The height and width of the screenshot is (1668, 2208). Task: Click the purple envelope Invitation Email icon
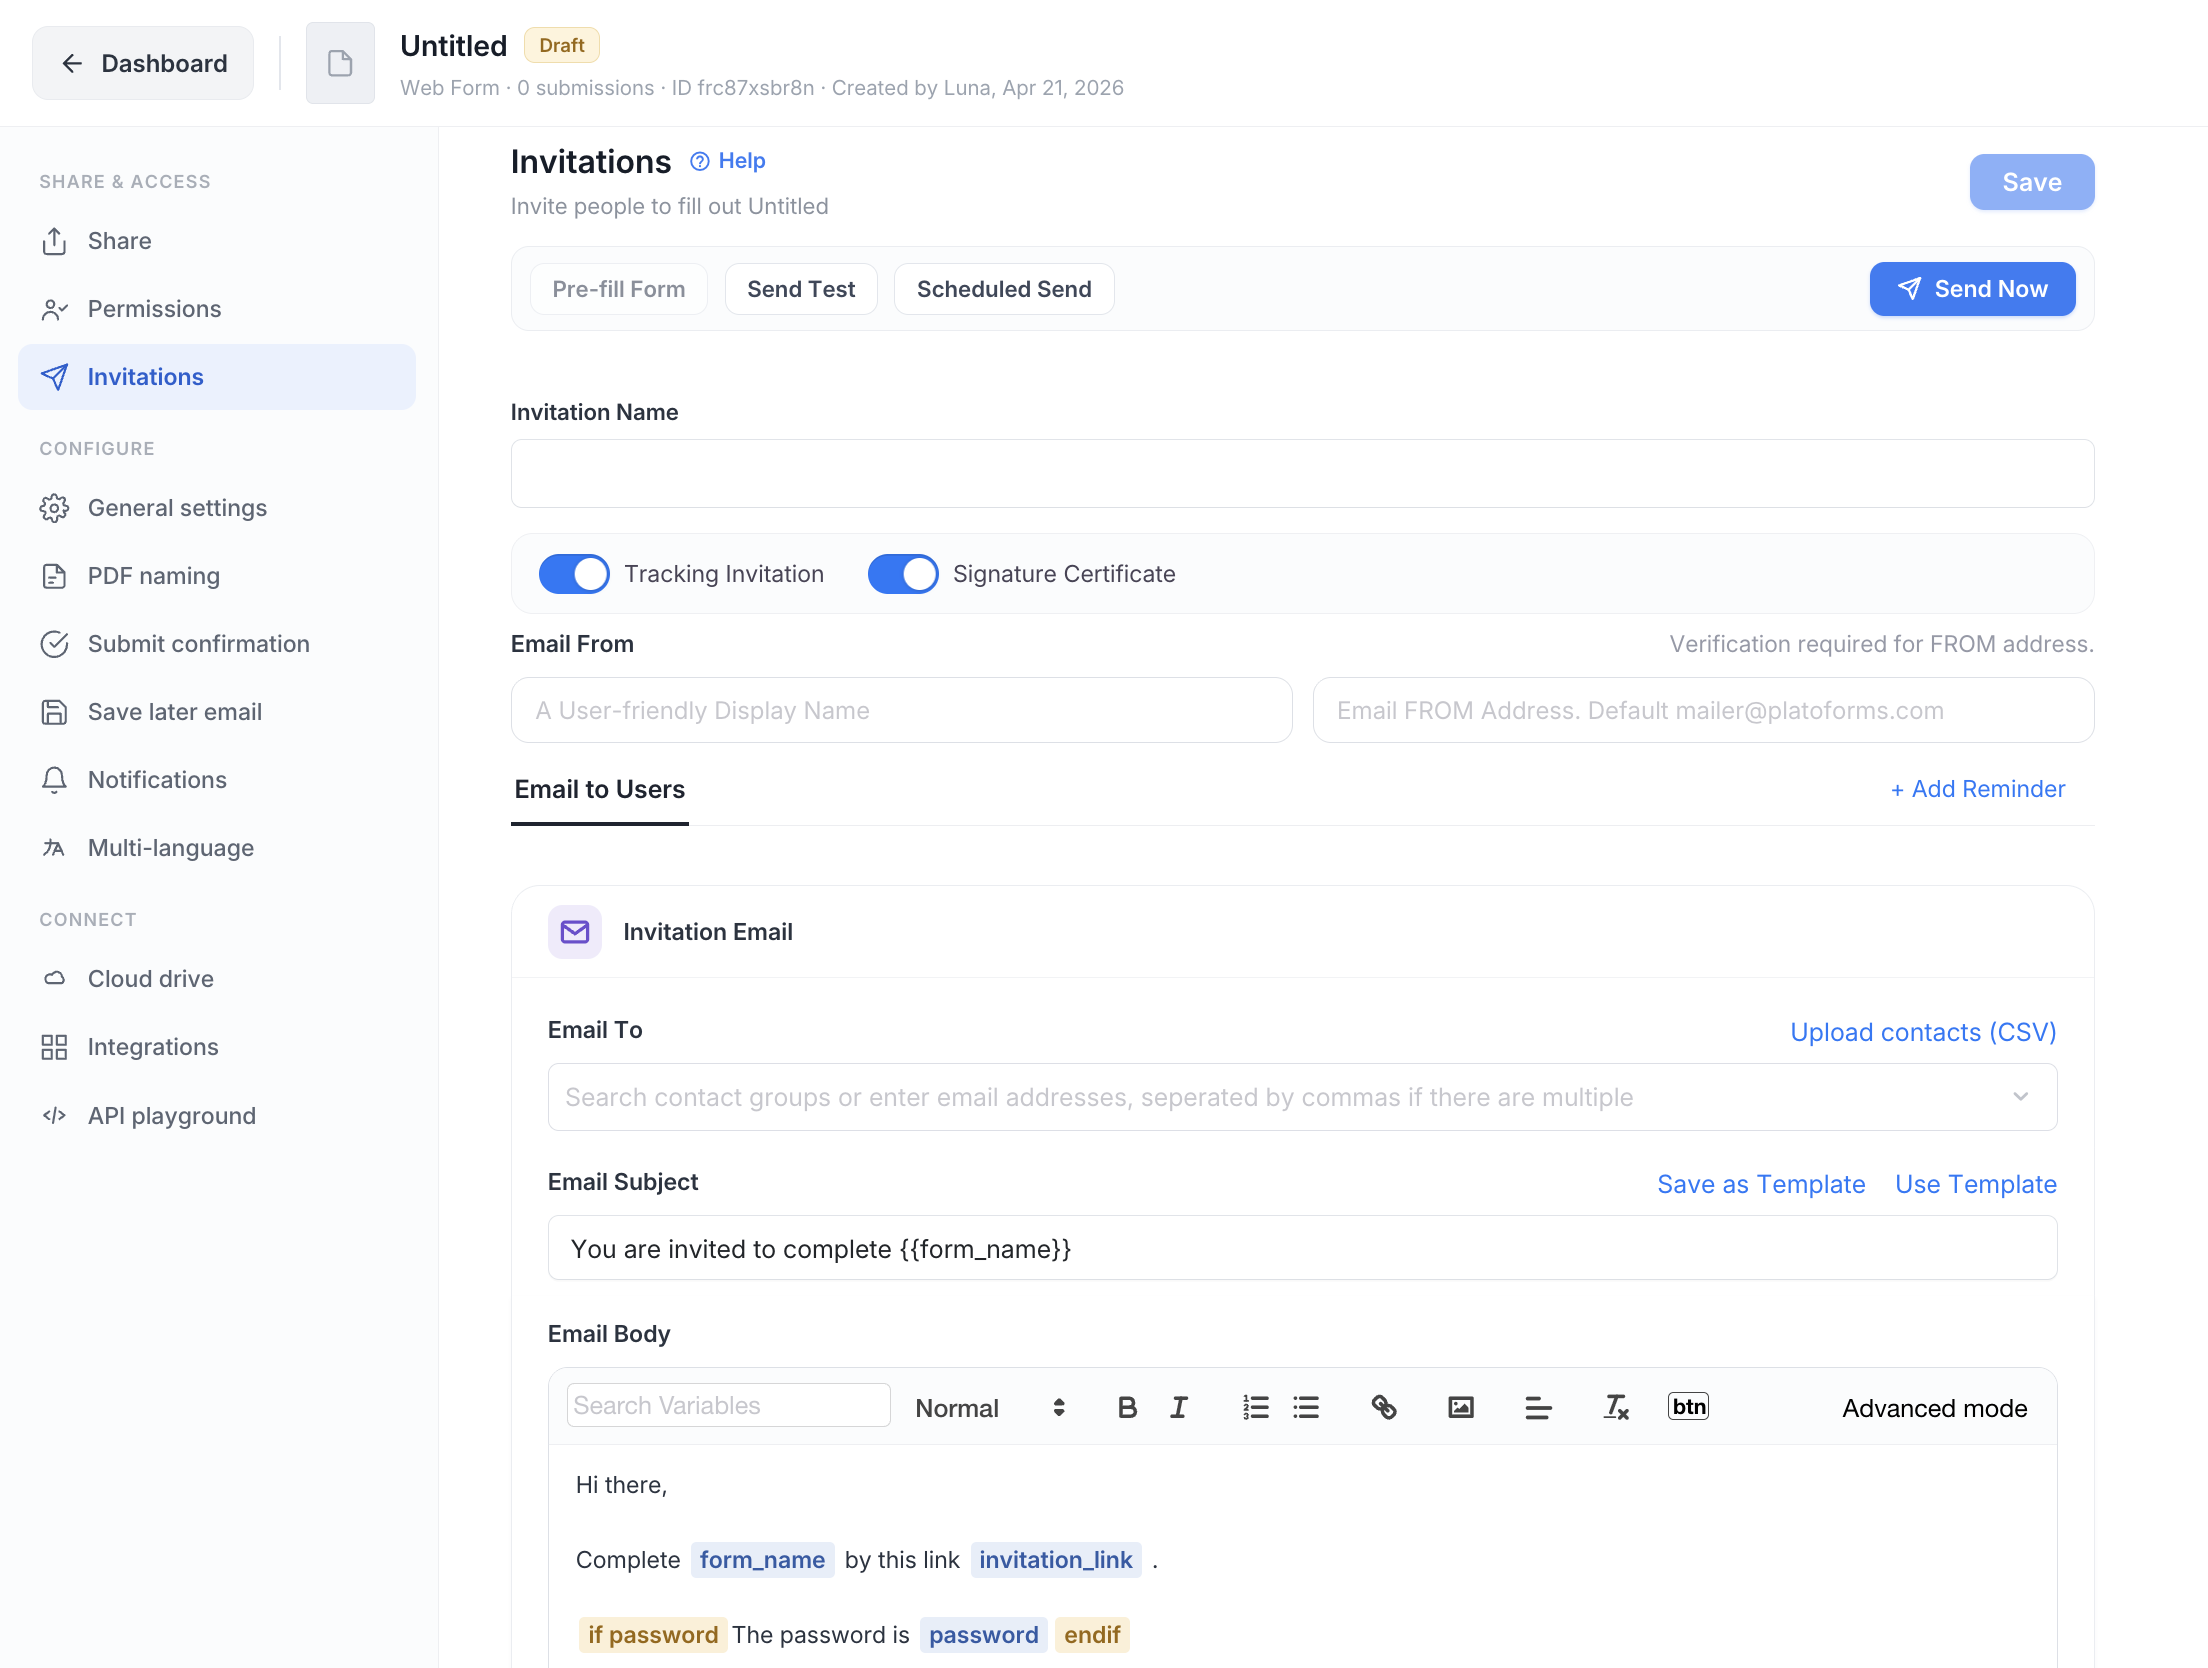tap(575, 932)
